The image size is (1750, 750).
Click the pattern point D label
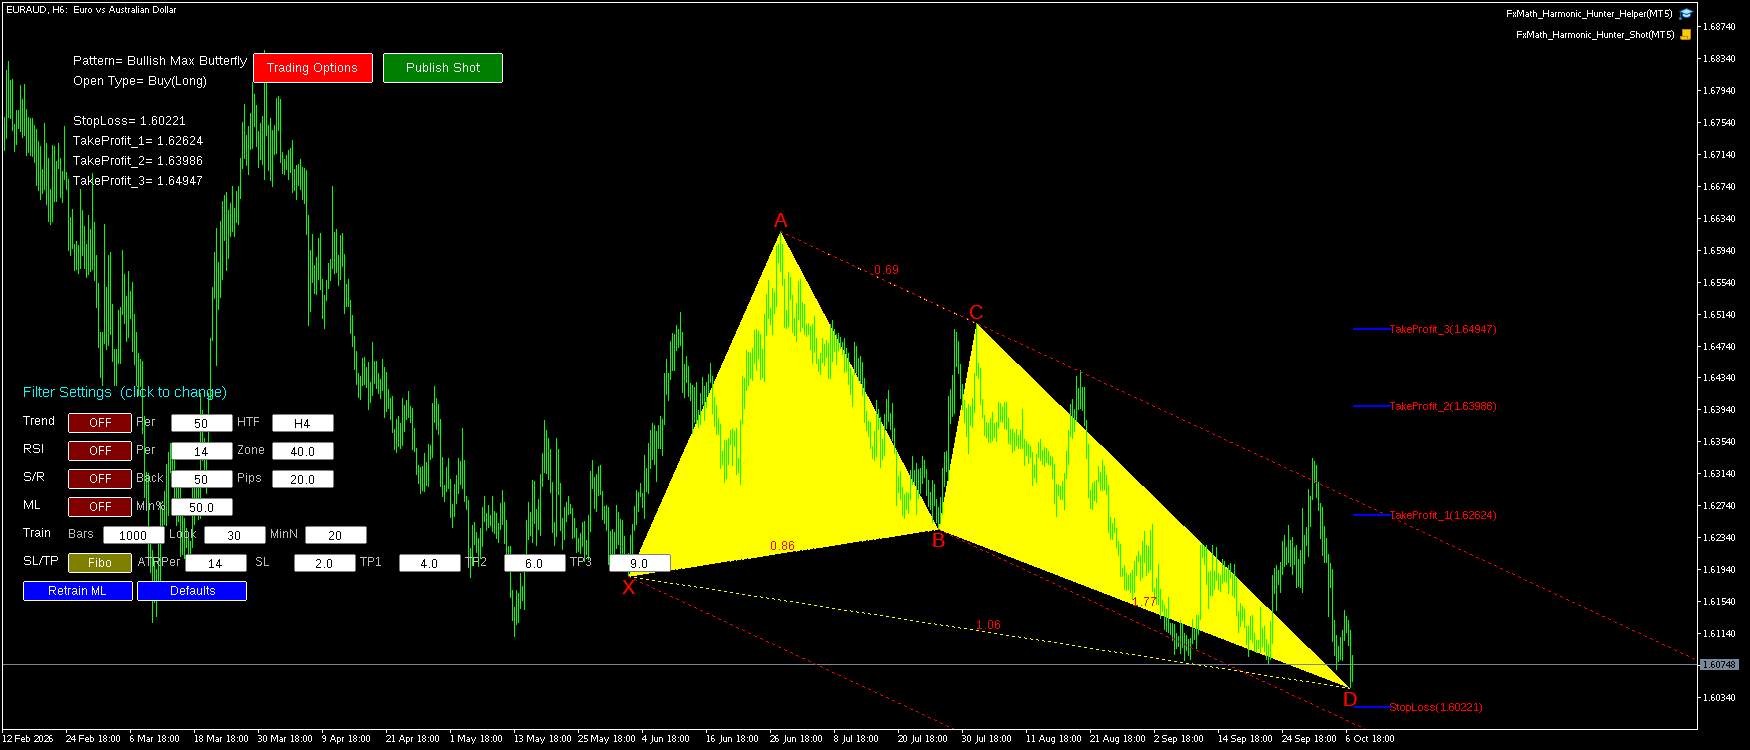[x=1350, y=699]
